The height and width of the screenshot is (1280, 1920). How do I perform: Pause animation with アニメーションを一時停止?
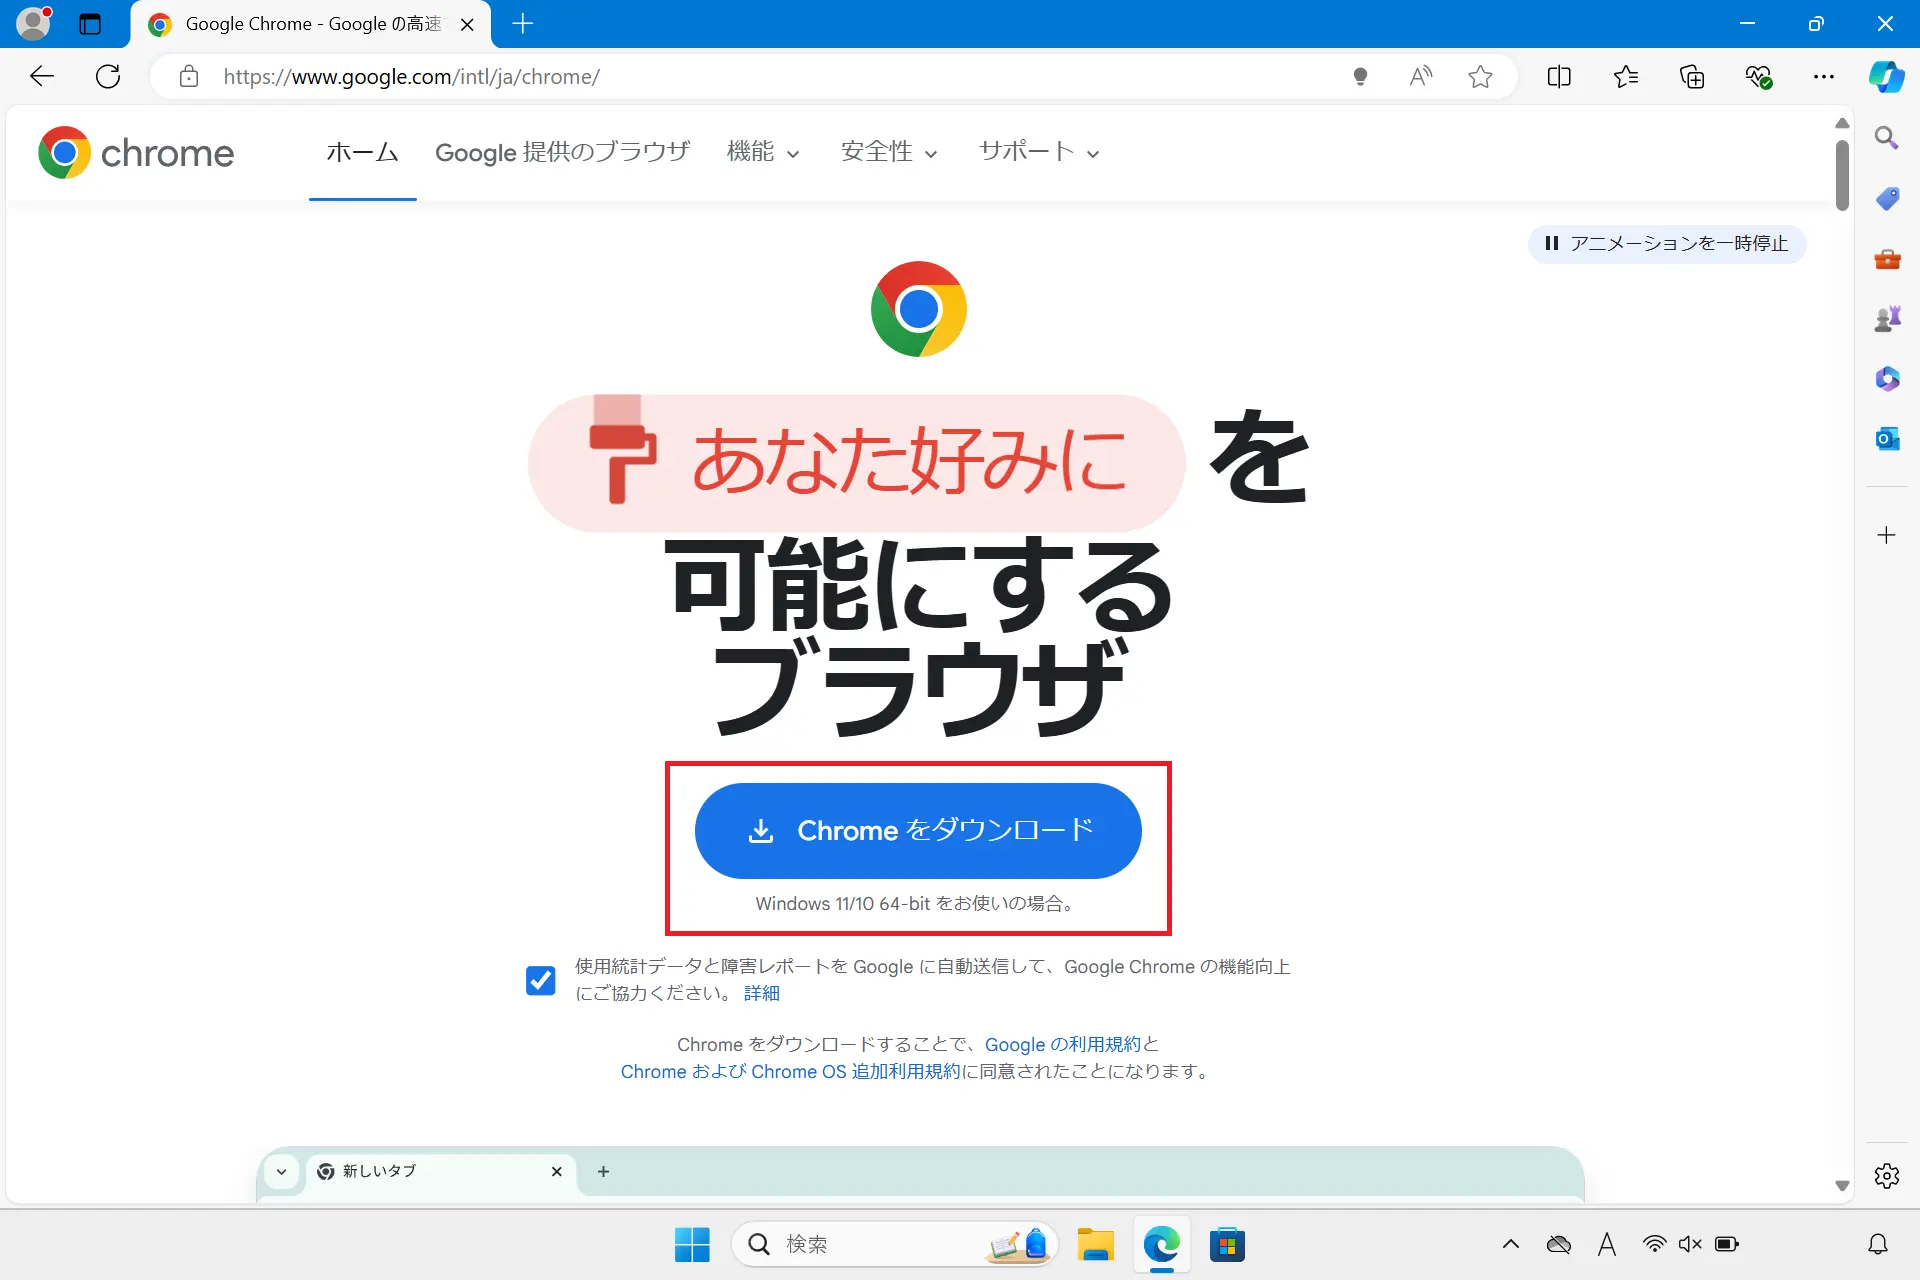[1666, 243]
